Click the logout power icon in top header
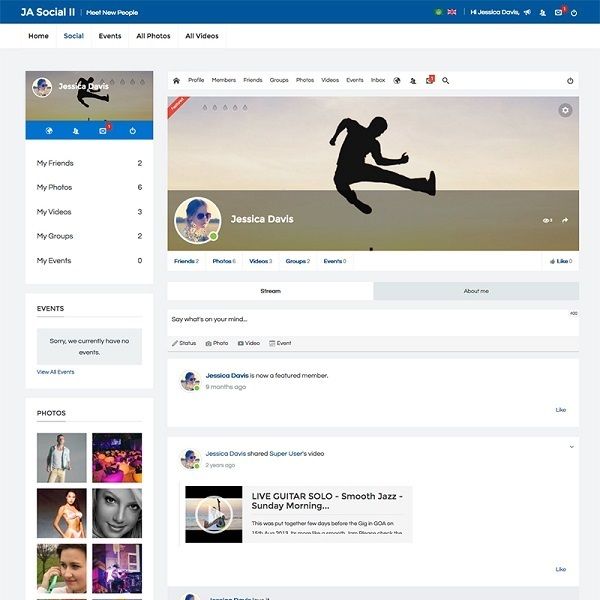This screenshot has width=600, height=600. point(574,13)
